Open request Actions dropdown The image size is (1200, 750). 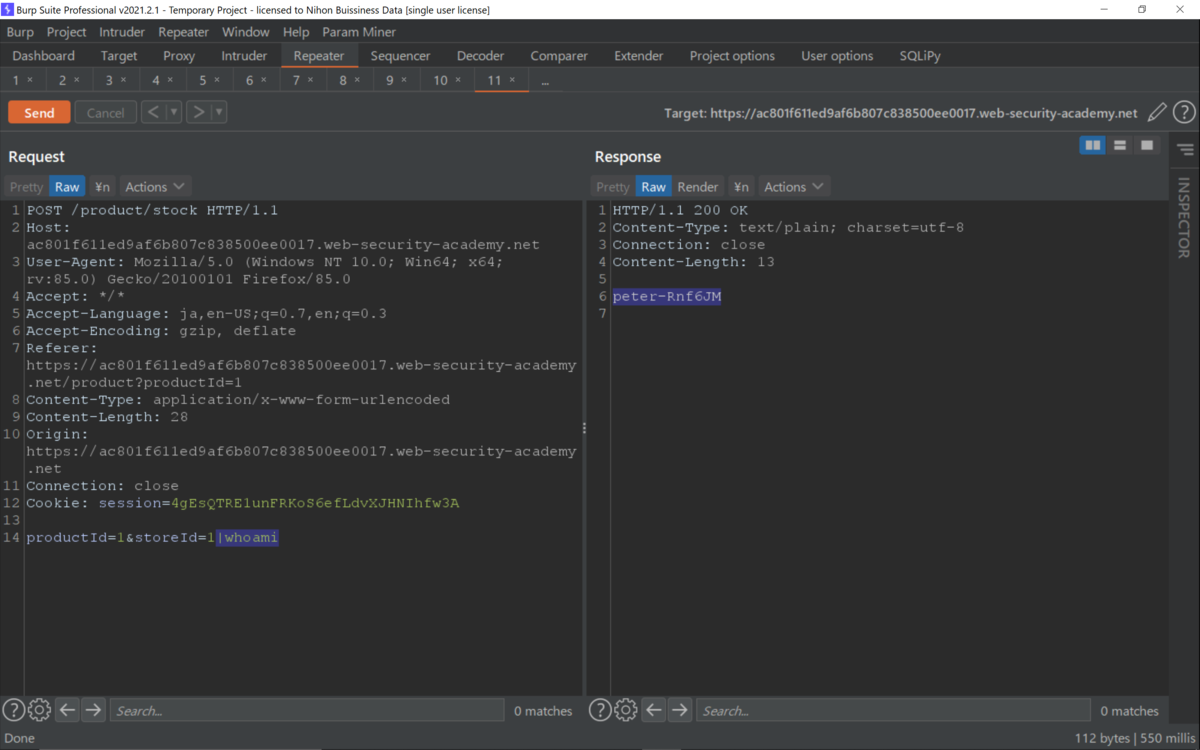click(155, 186)
